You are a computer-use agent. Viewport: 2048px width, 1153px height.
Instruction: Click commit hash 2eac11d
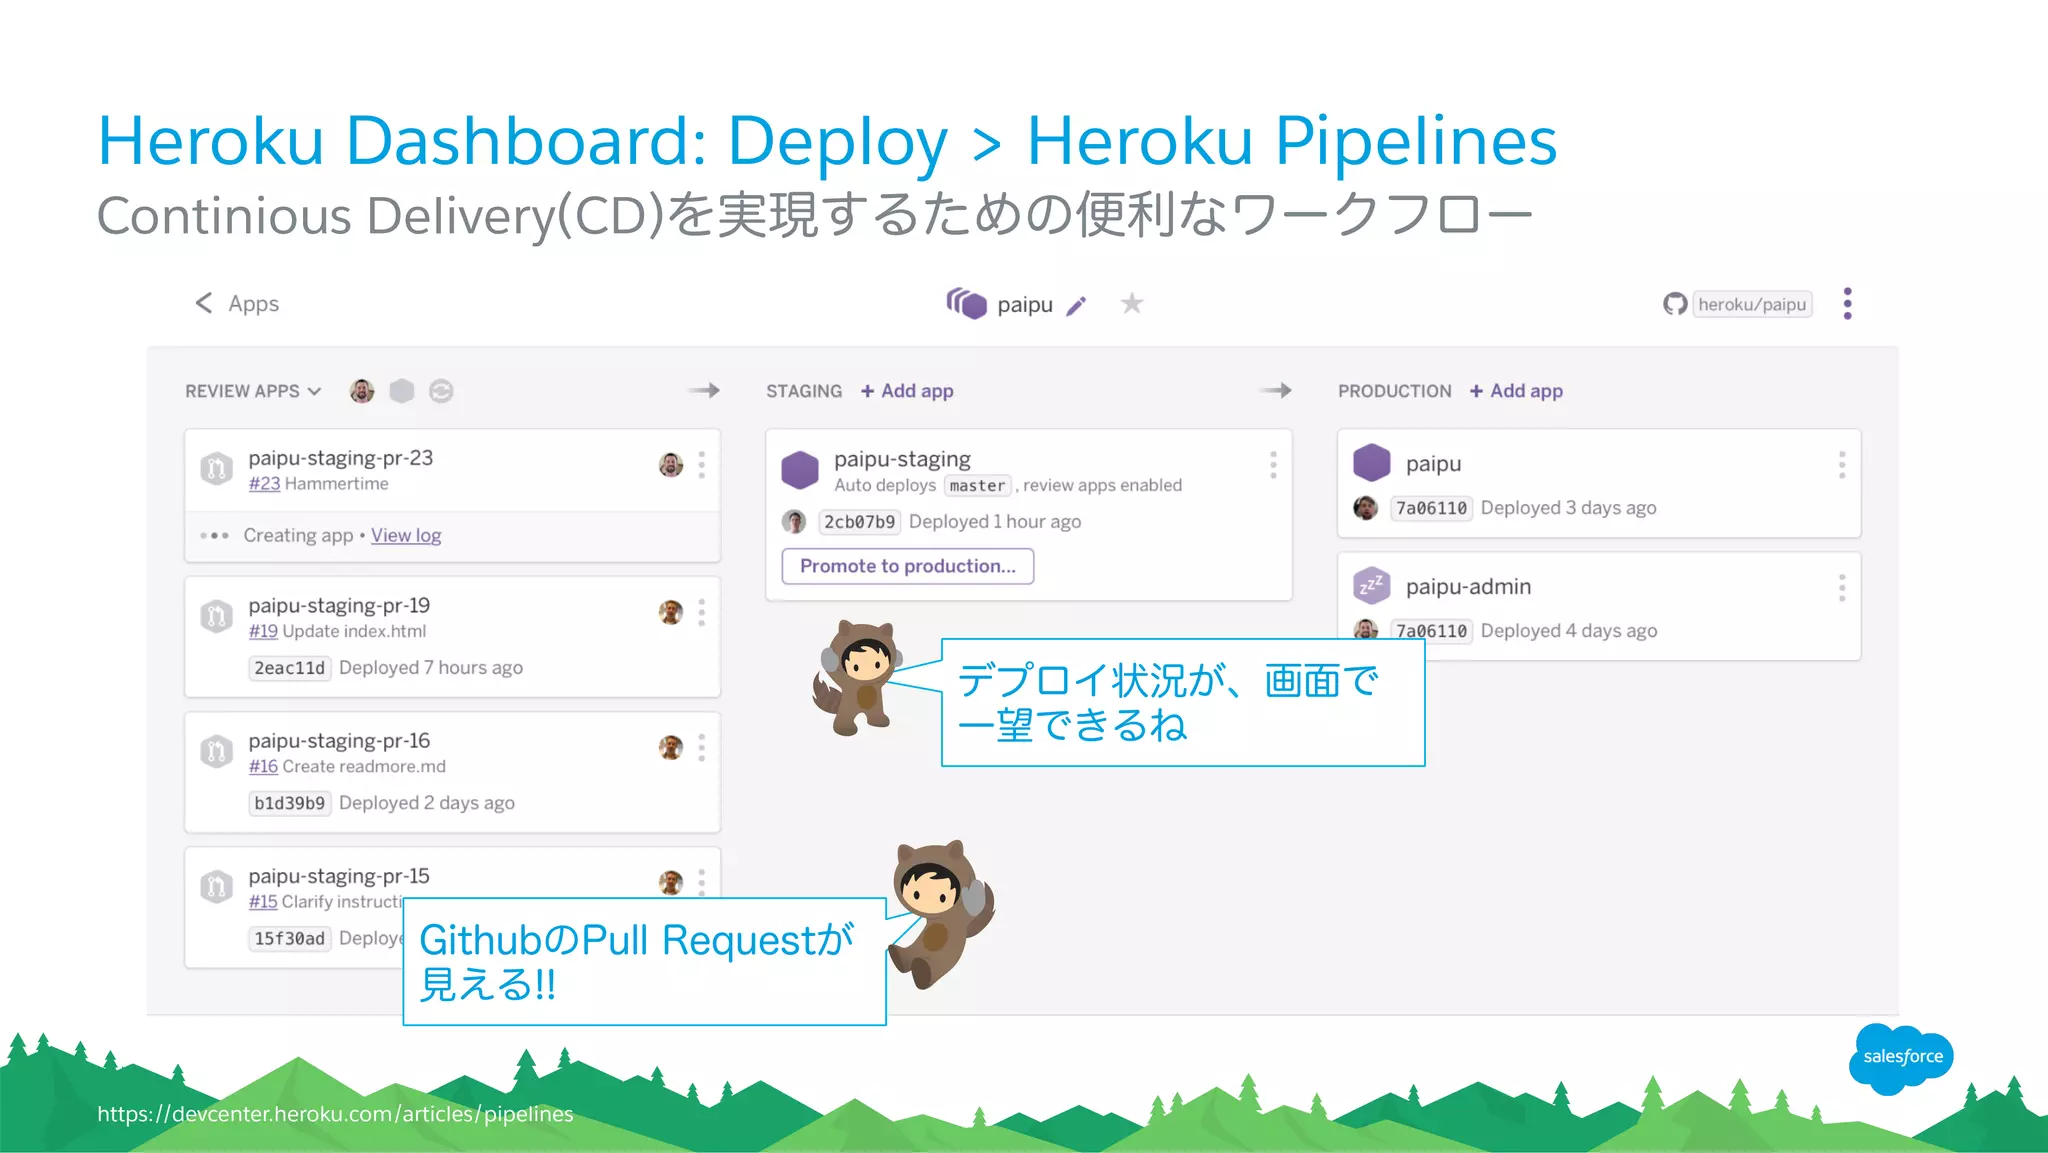click(x=289, y=668)
